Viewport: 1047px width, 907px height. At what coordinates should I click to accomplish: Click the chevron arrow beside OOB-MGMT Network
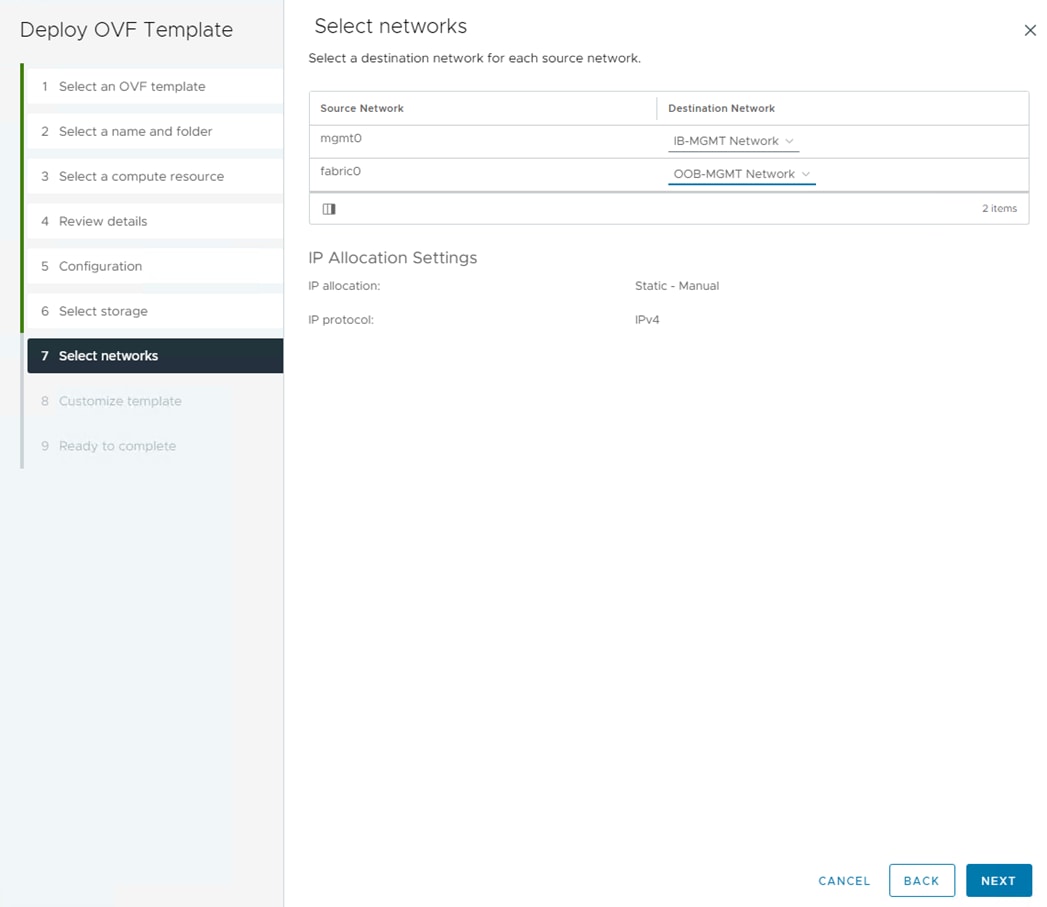tap(806, 174)
